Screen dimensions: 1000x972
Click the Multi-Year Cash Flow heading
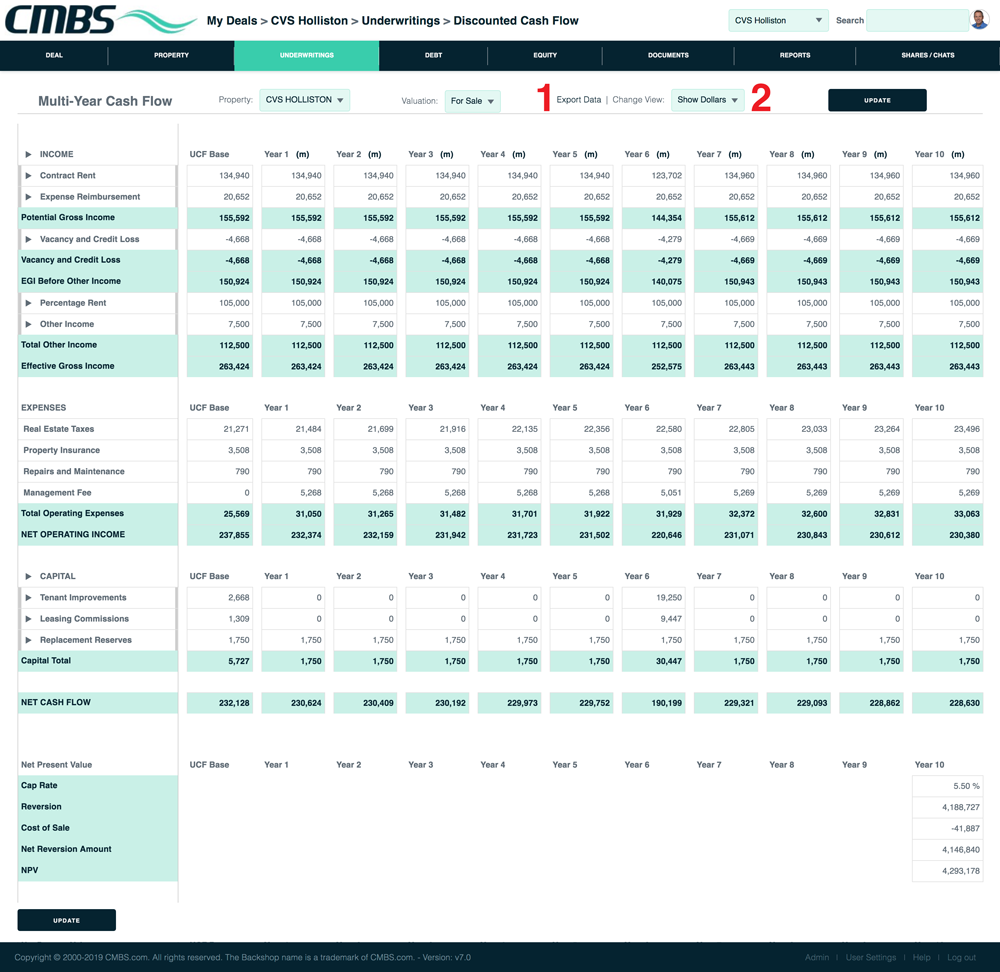coord(105,101)
